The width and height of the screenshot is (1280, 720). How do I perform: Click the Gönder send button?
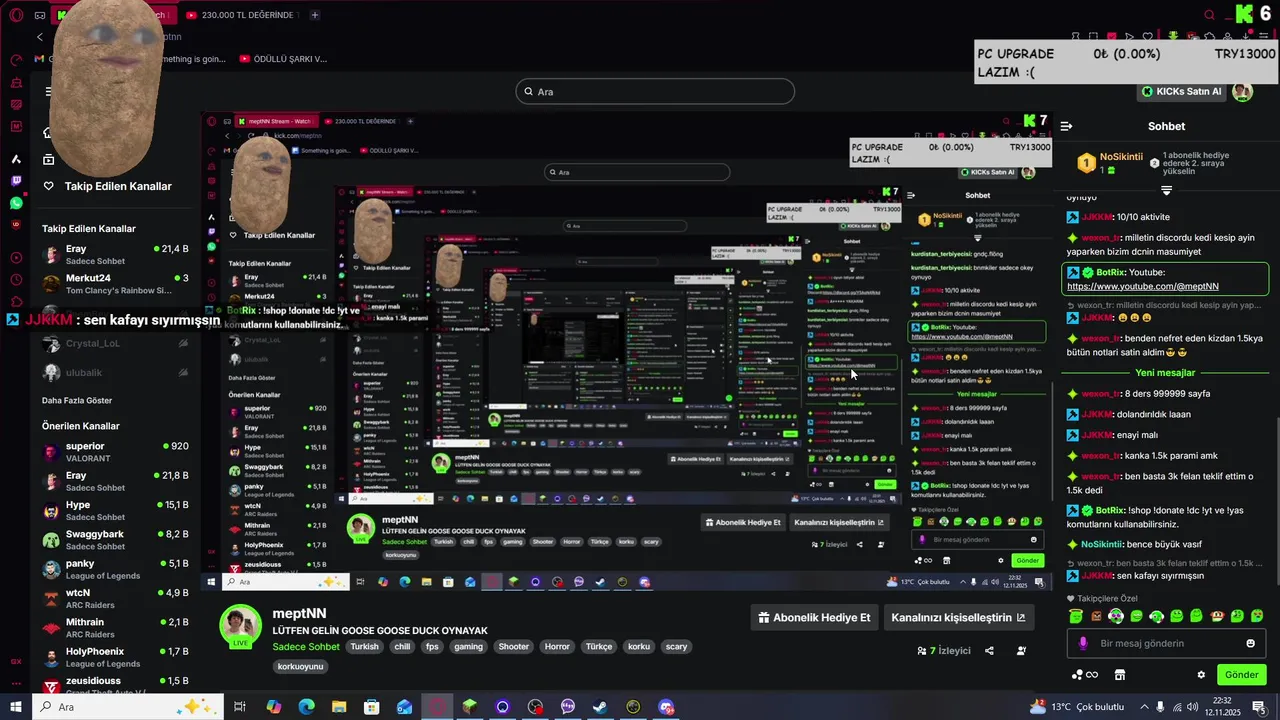coord(1241,675)
